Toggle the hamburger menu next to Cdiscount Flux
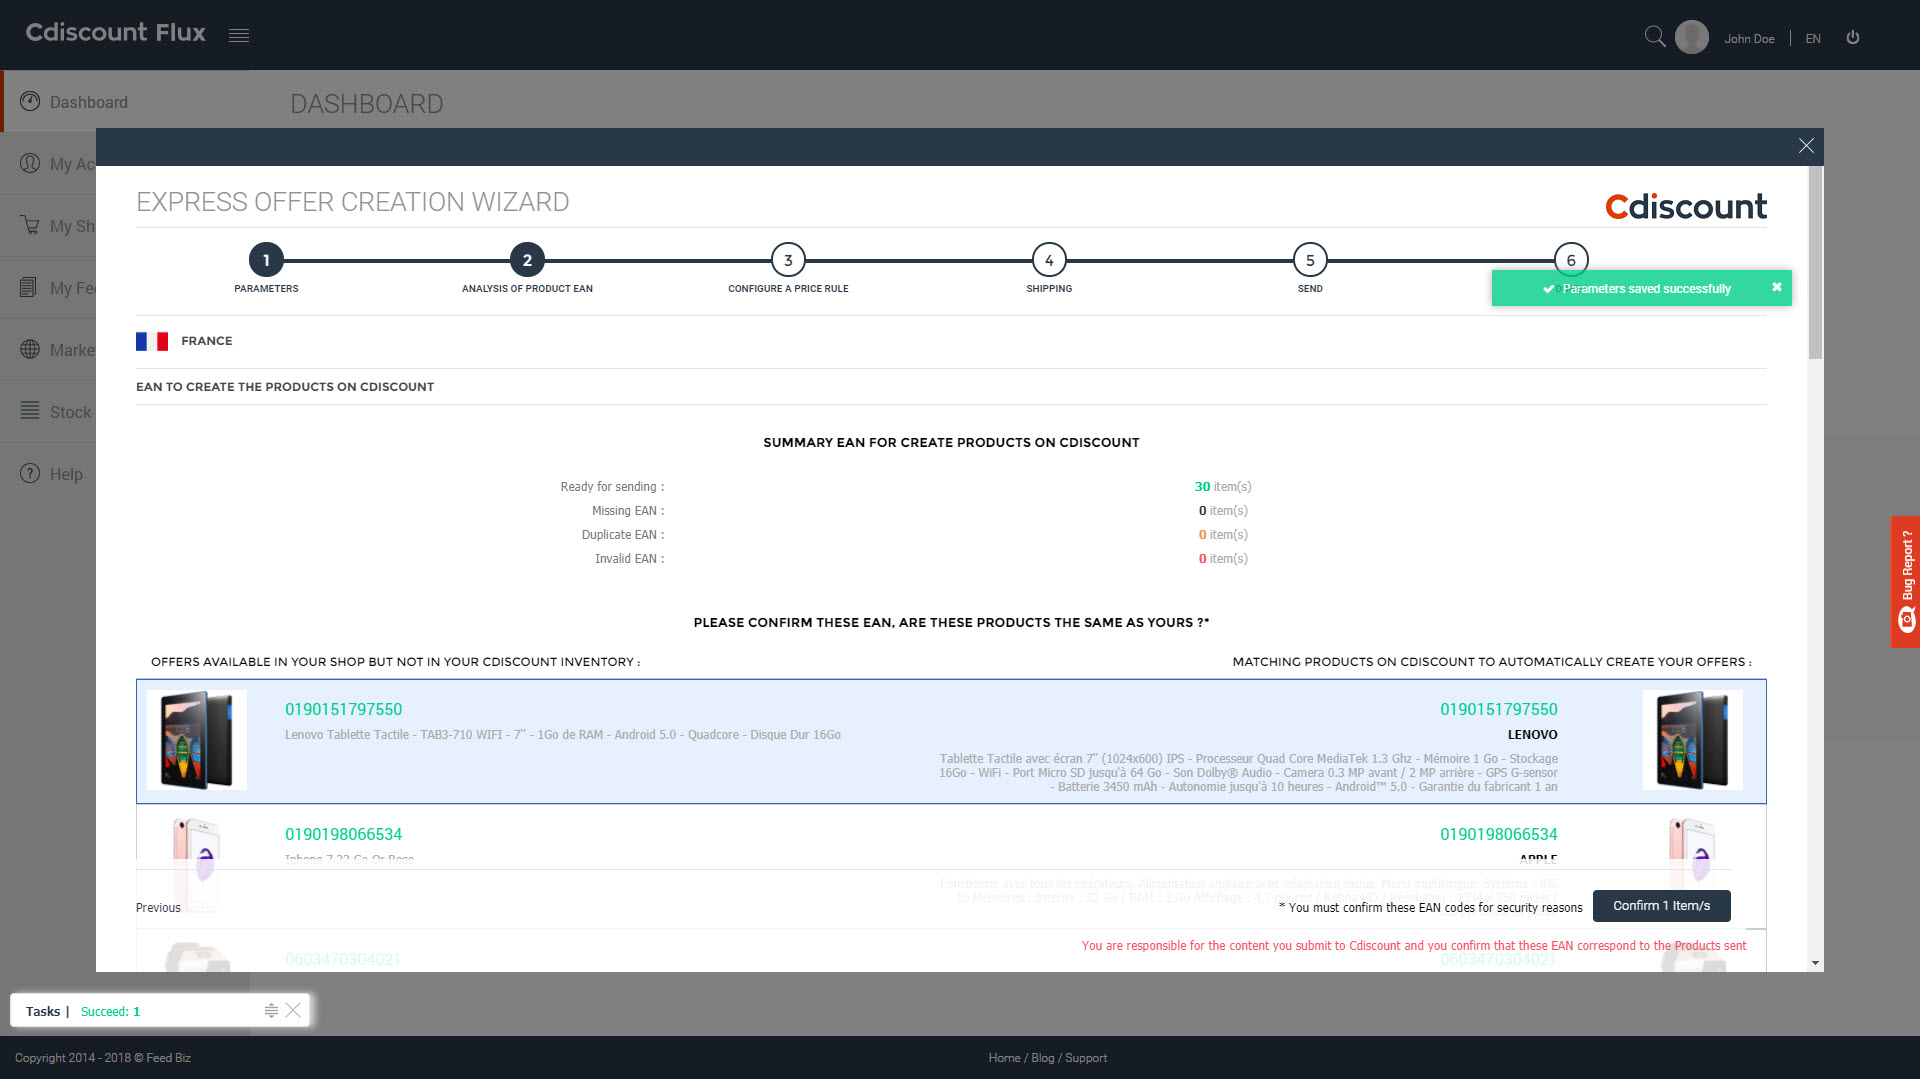 pyautogui.click(x=238, y=36)
